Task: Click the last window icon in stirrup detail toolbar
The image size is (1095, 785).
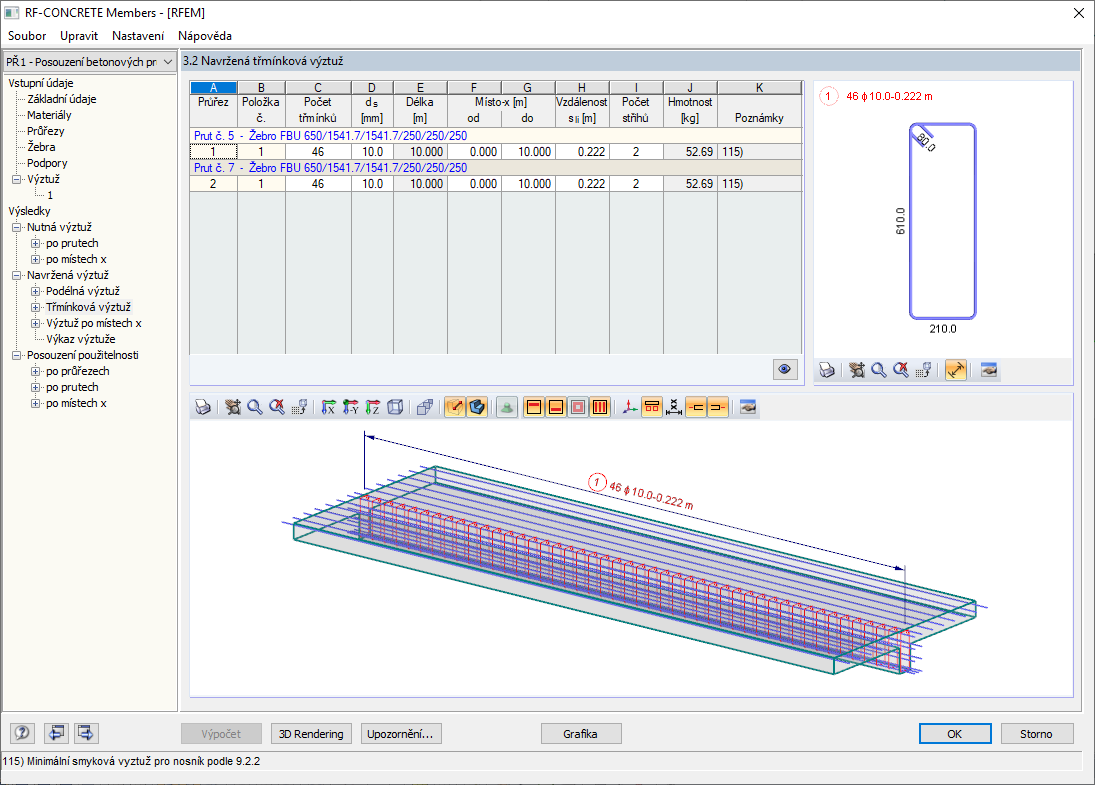Action: (x=989, y=370)
